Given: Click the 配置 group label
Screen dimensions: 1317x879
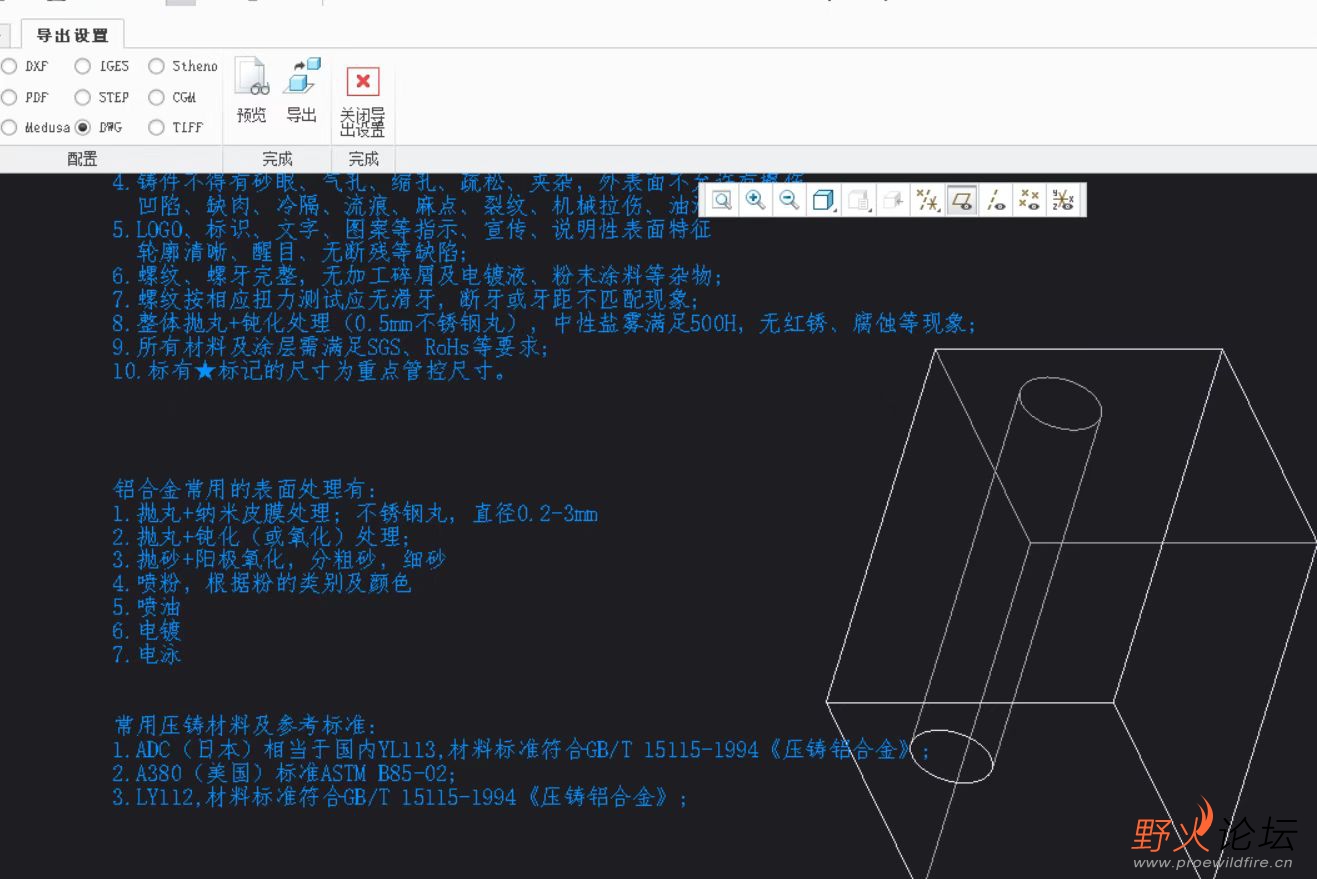Looking at the screenshot, I should point(82,158).
